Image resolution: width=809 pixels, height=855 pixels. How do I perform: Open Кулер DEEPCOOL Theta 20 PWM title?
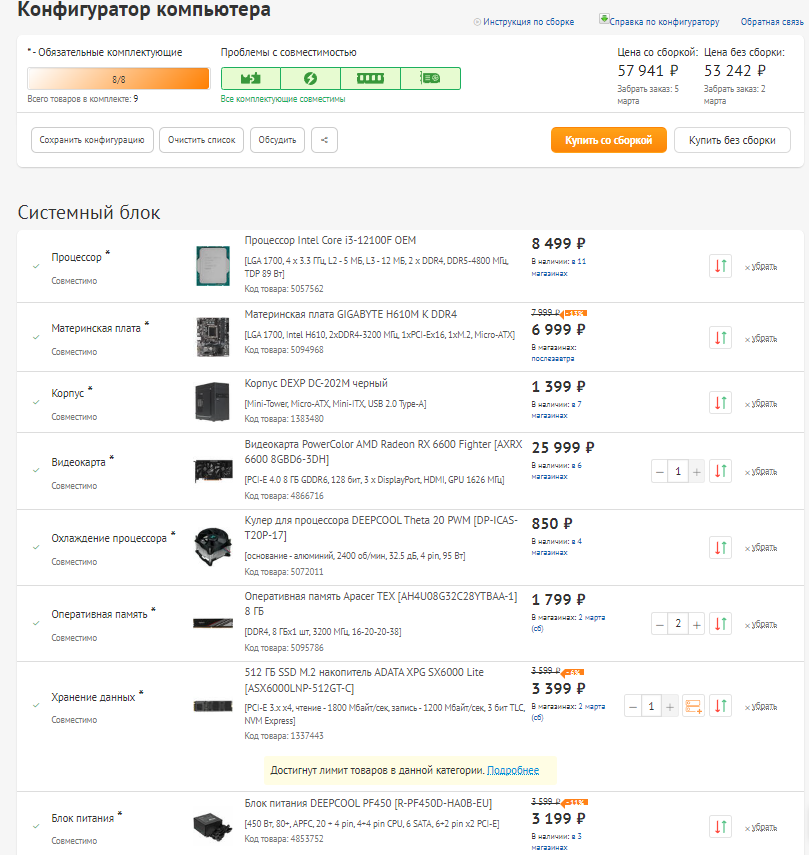pyautogui.click(x=381, y=527)
